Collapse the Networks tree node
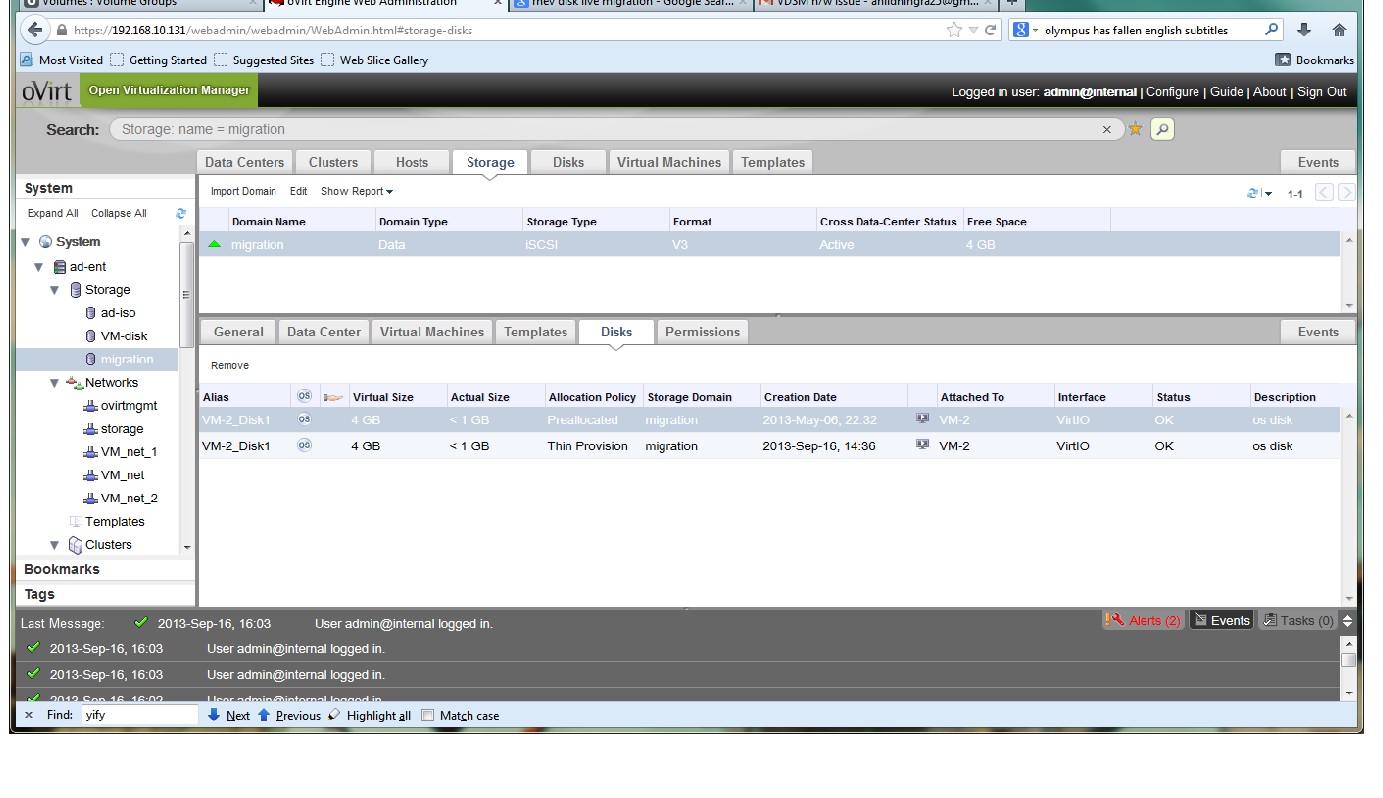 (55, 383)
